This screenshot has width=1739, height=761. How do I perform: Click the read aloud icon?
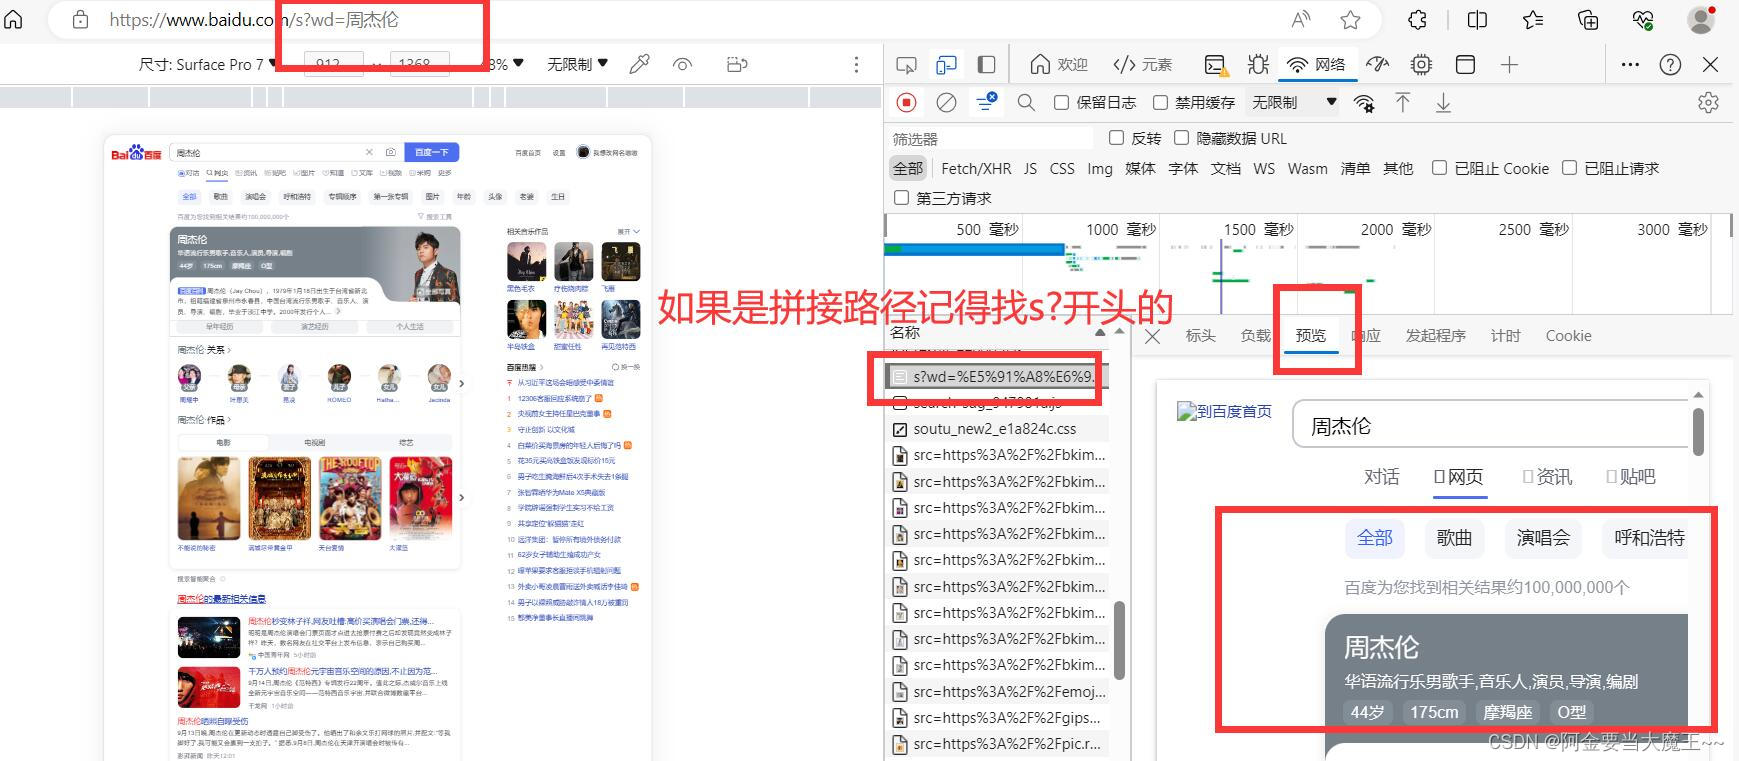click(x=1301, y=19)
